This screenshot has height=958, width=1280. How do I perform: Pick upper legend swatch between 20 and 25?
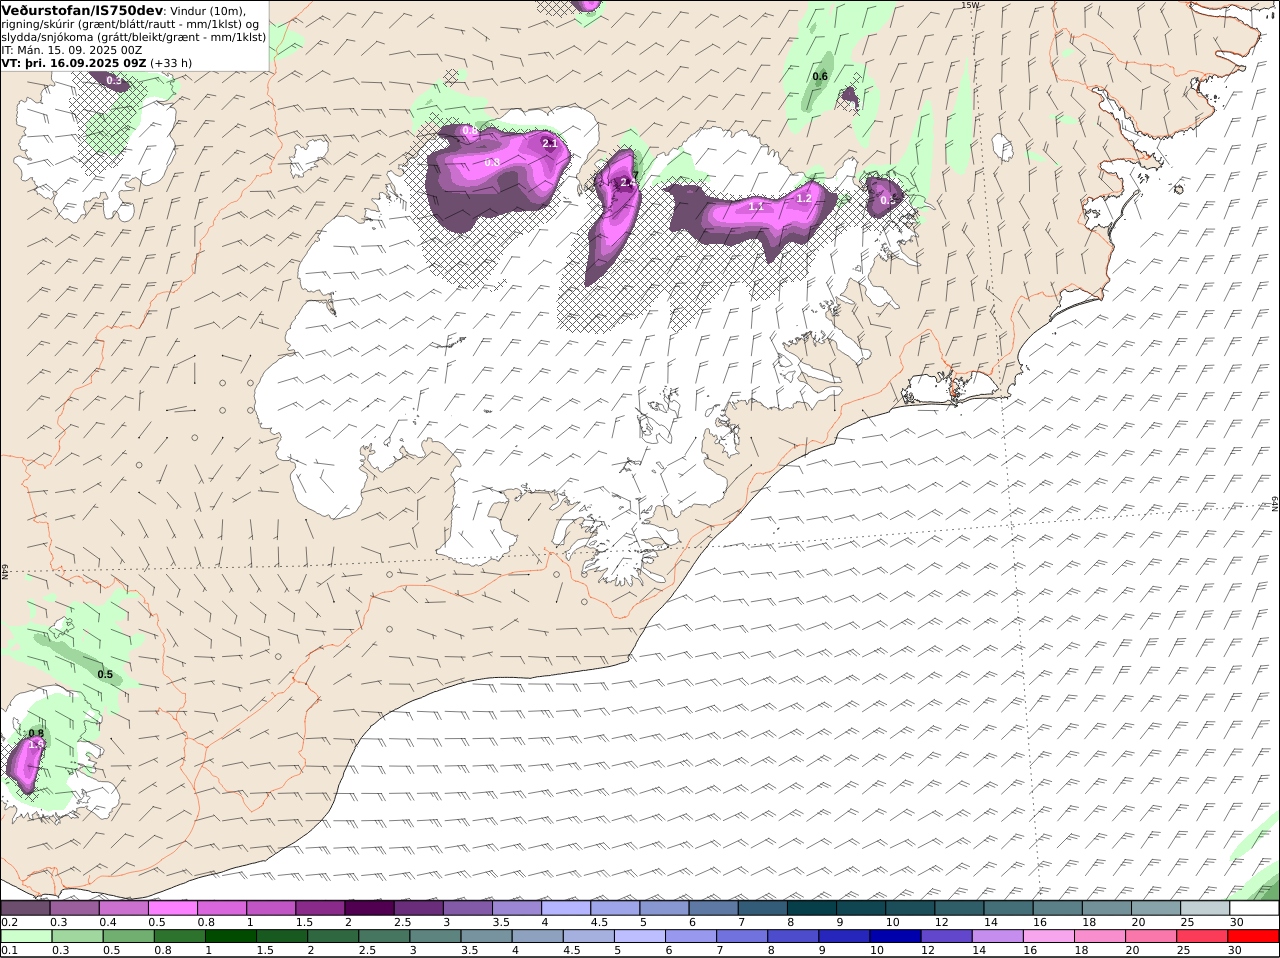click(x=1155, y=908)
